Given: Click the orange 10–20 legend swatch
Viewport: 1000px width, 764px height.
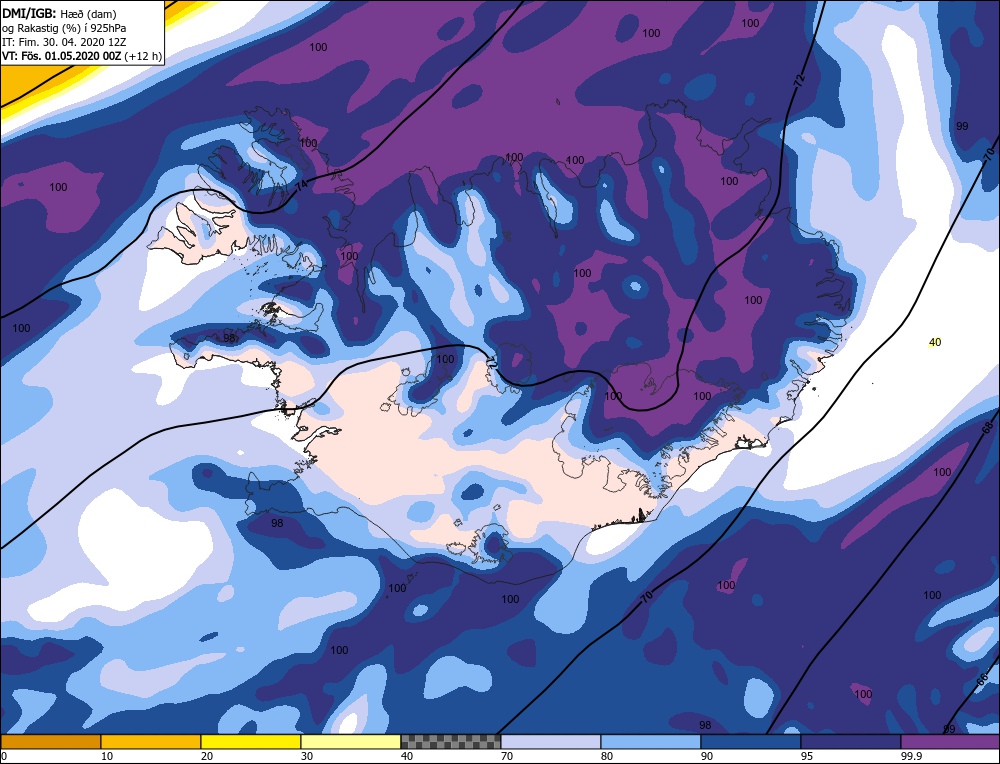Looking at the screenshot, I should (151, 742).
